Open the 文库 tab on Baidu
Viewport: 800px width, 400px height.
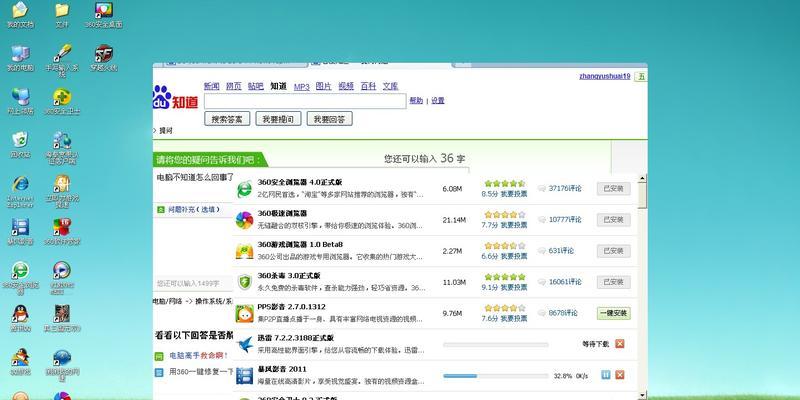[390, 86]
